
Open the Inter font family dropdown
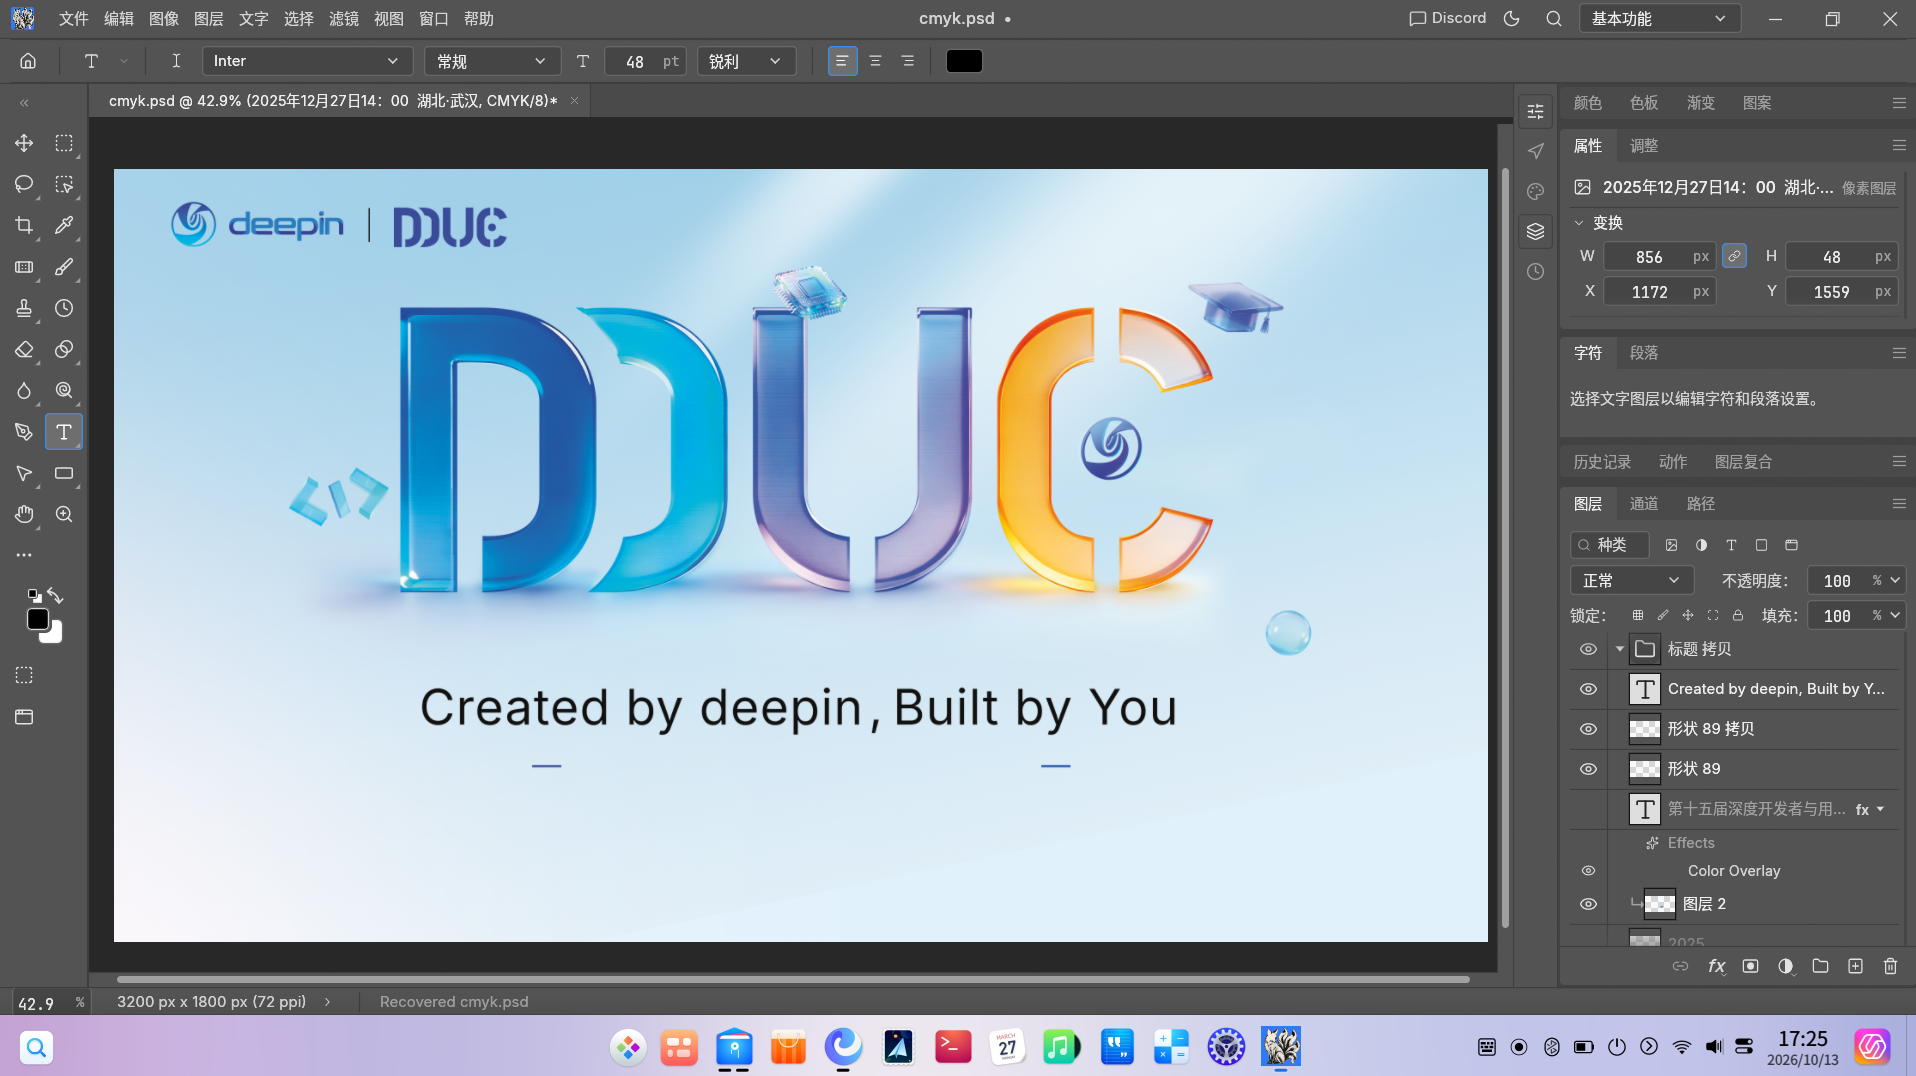[x=307, y=61]
